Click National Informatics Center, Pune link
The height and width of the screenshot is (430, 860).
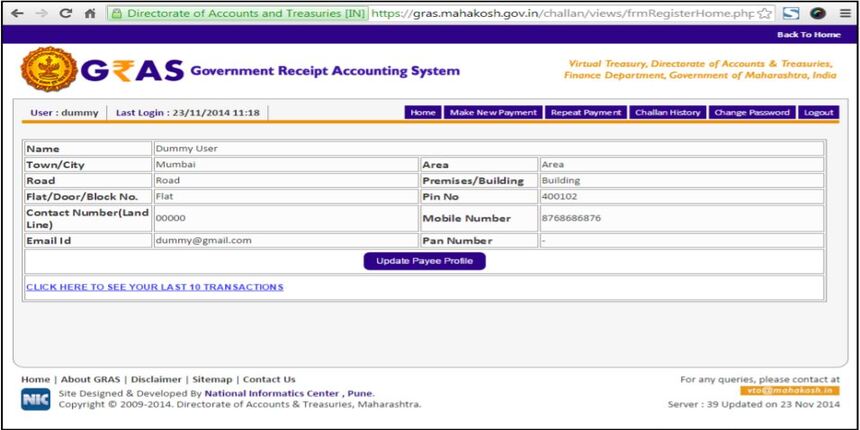[289, 393]
